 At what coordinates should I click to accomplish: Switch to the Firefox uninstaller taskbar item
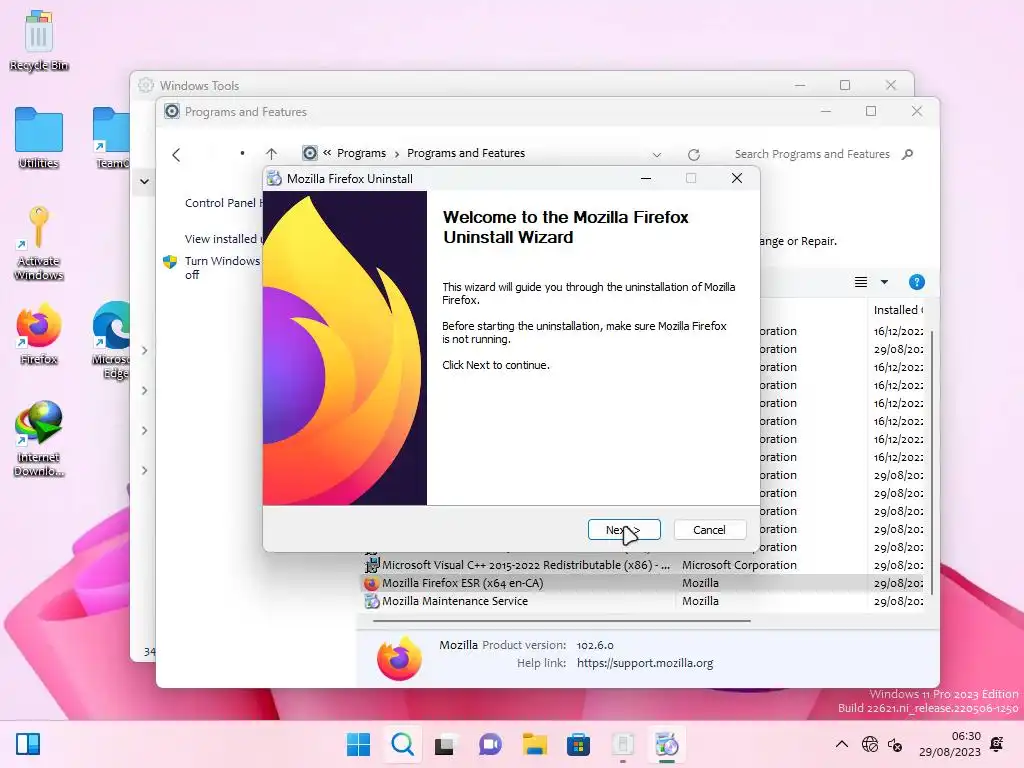[666, 744]
